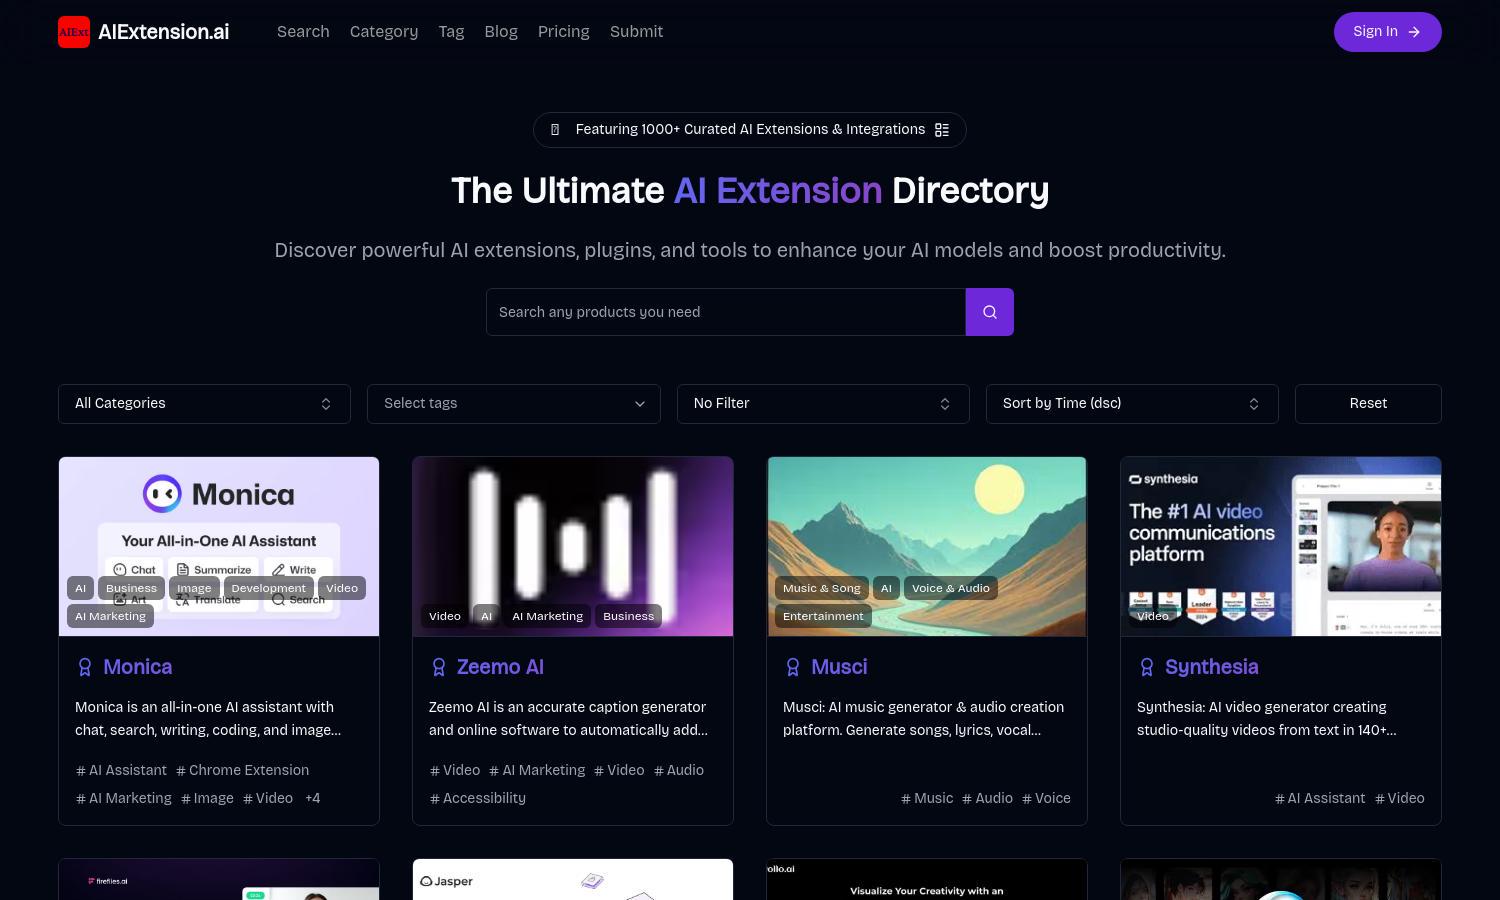Click the #AI Assistant tag on Synthesia card
The height and width of the screenshot is (900, 1500).
click(1320, 798)
